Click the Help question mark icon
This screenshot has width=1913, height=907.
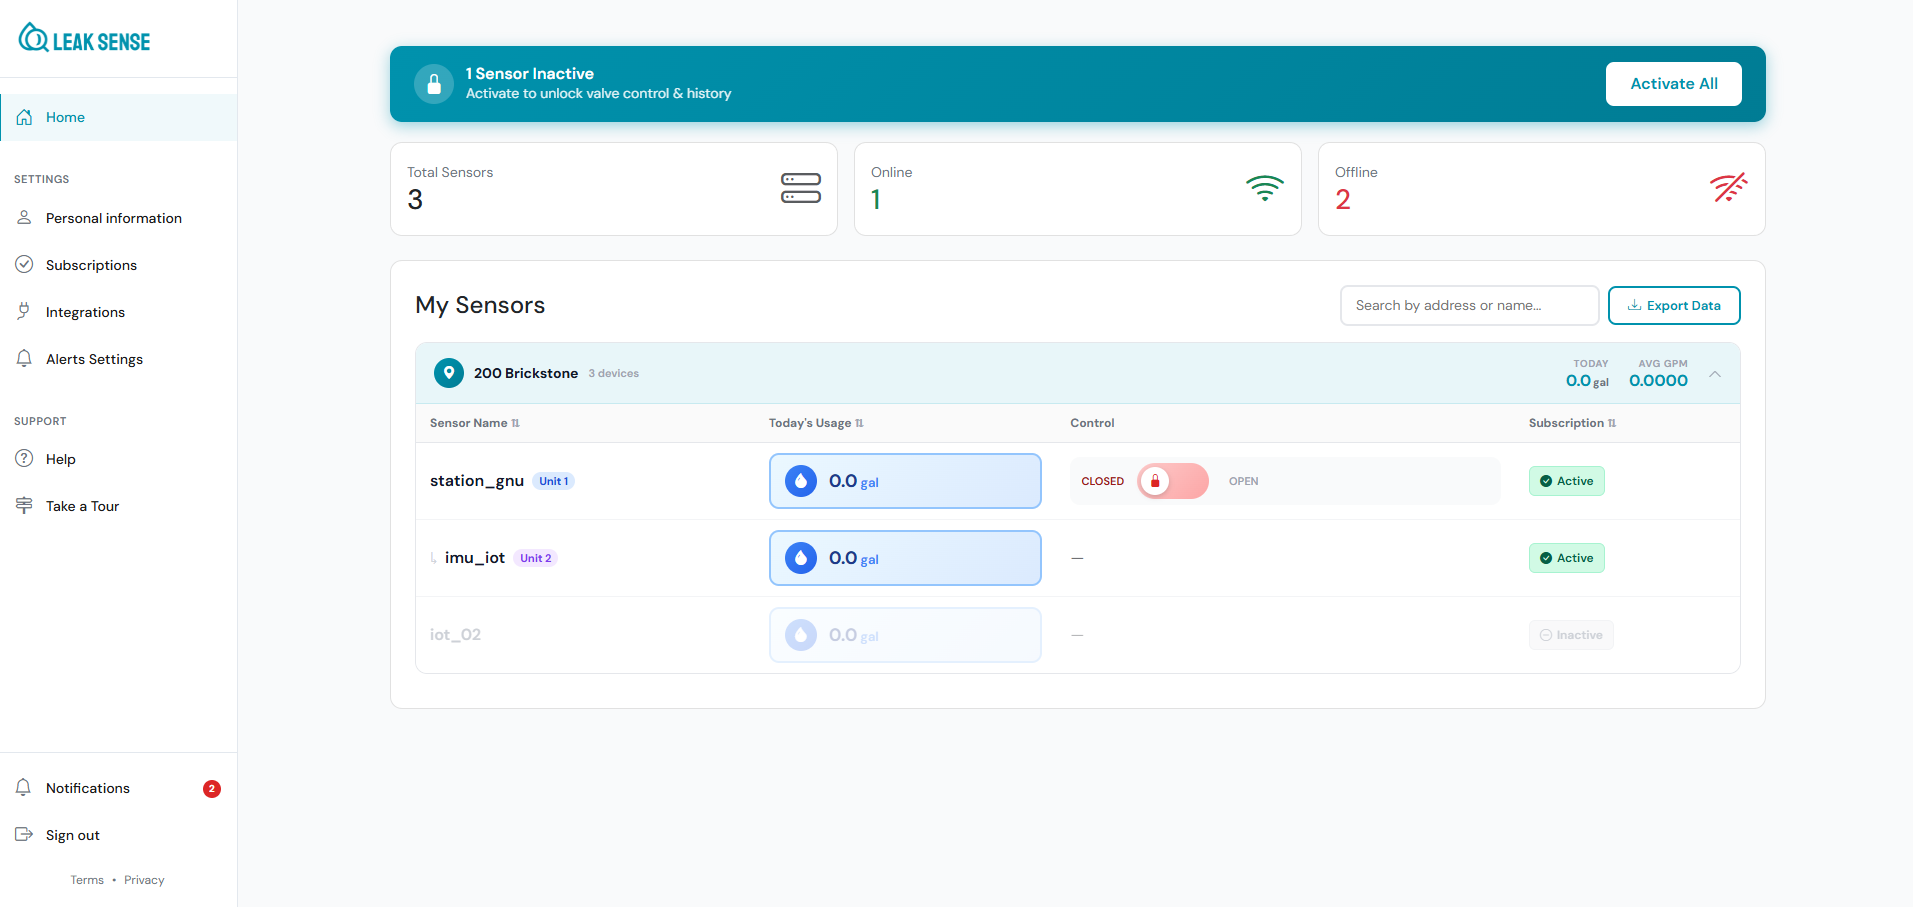(x=24, y=458)
